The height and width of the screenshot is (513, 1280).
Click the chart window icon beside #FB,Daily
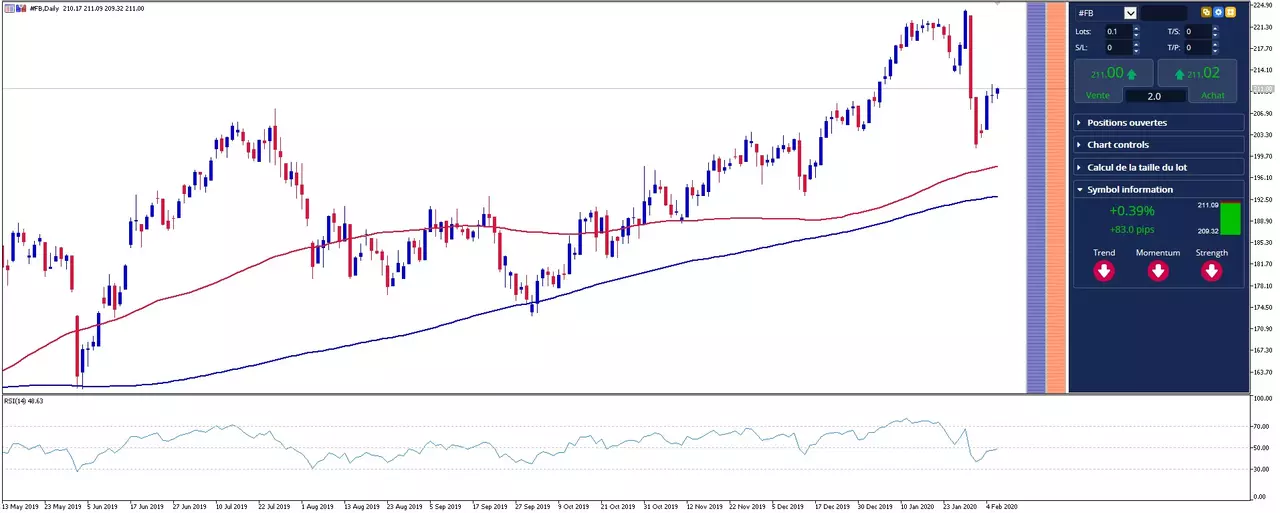click(x=9, y=8)
